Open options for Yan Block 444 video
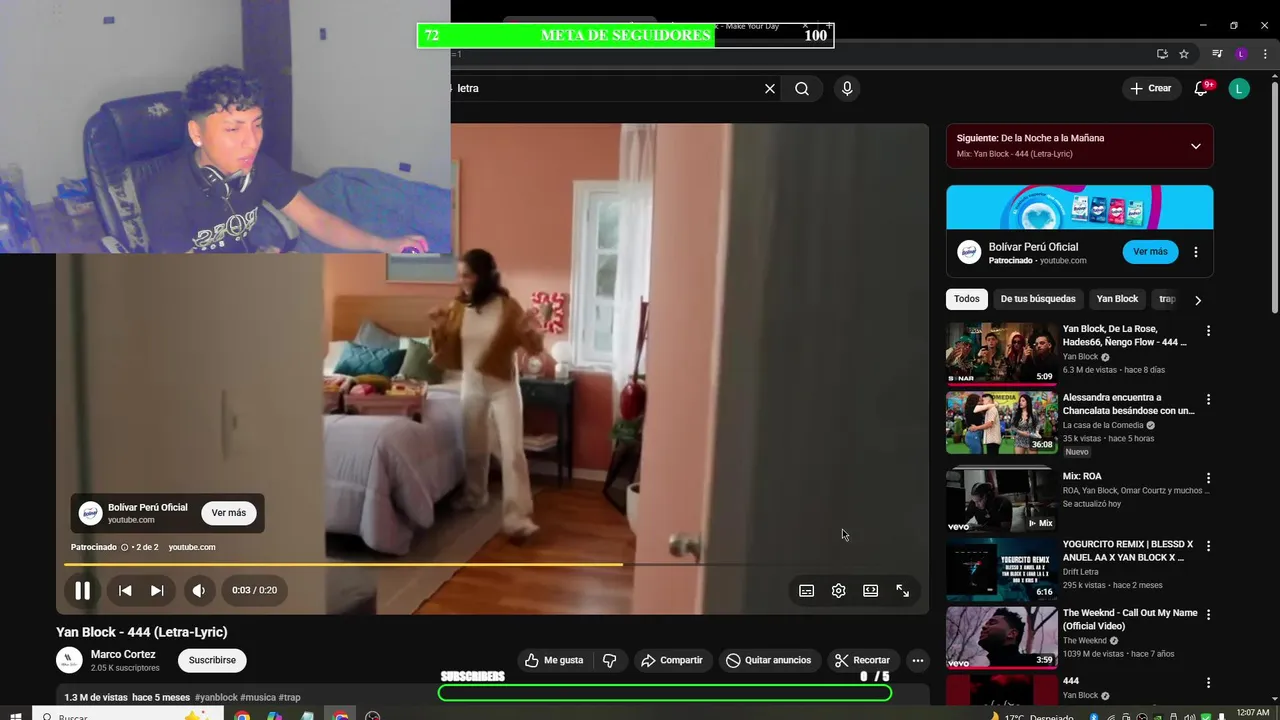This screenshot has height=720, width=1280. (1208, 331)
